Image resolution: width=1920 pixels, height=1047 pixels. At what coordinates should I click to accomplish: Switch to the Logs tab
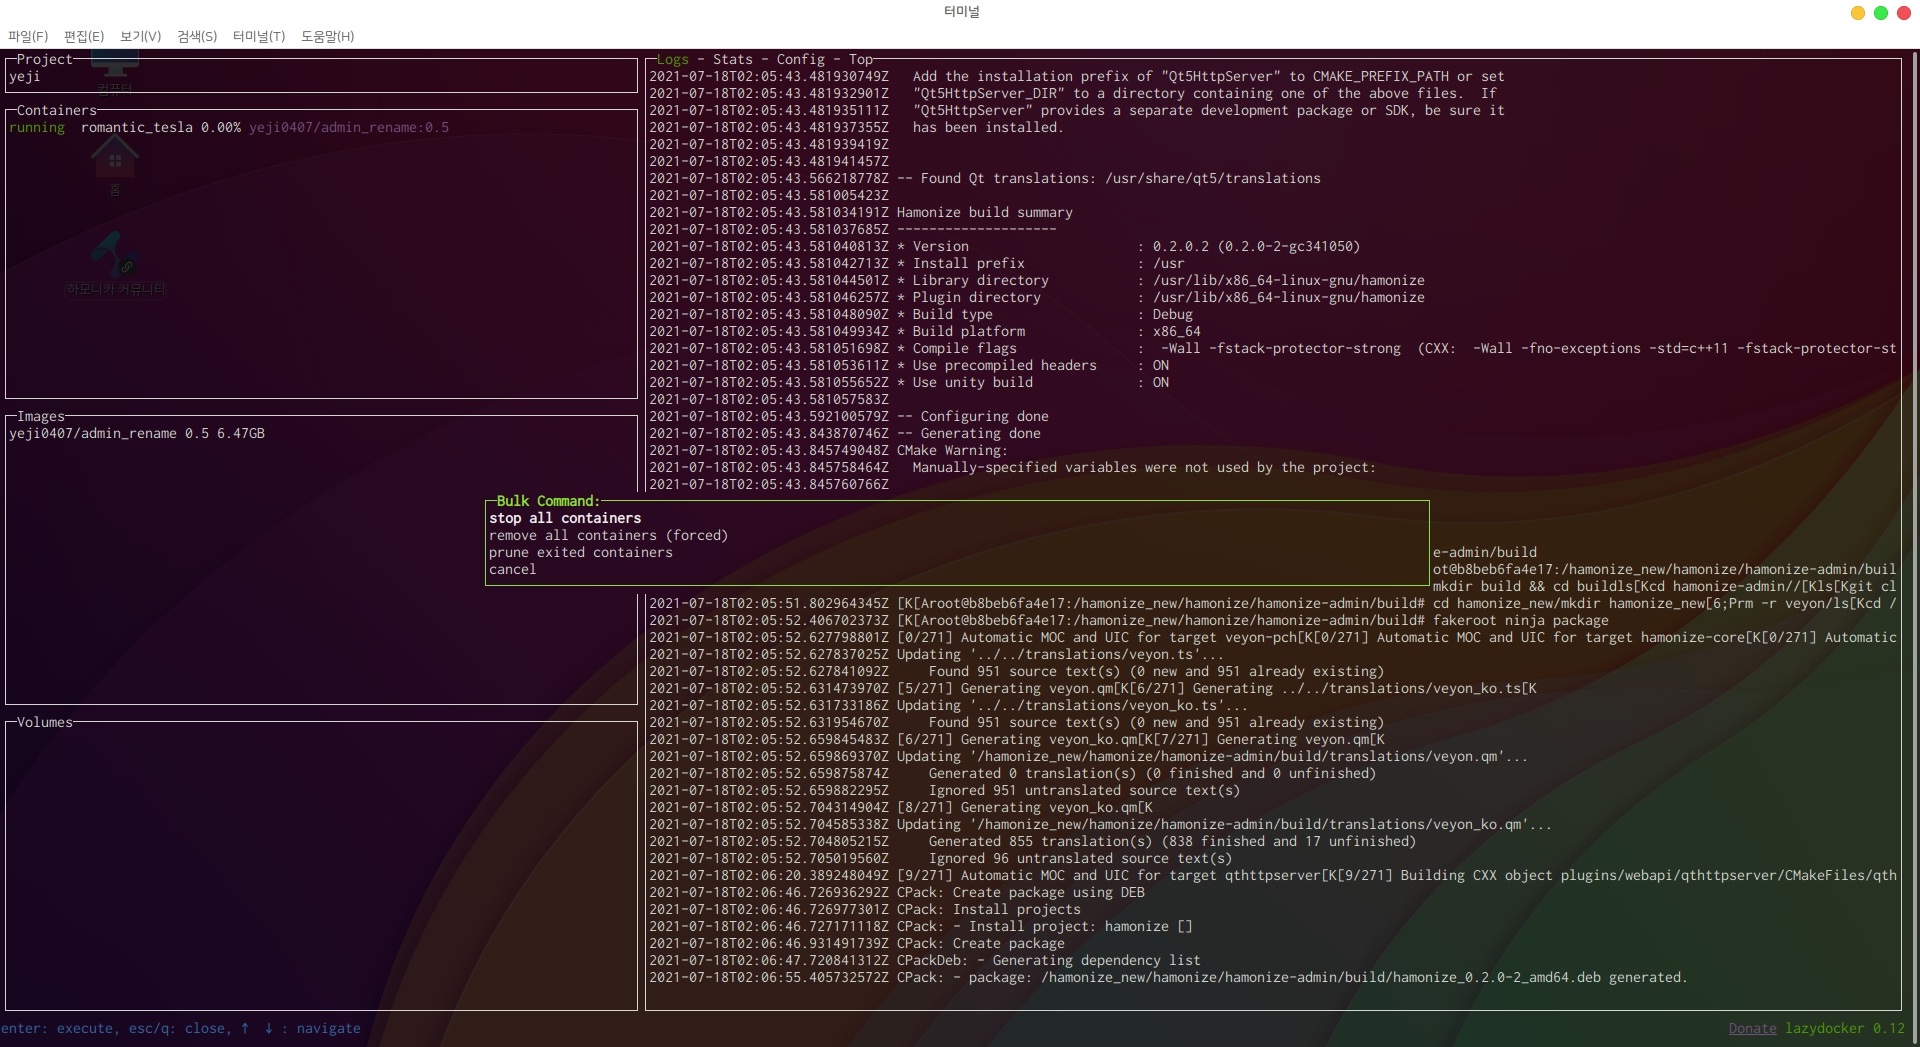pos(672,60)
